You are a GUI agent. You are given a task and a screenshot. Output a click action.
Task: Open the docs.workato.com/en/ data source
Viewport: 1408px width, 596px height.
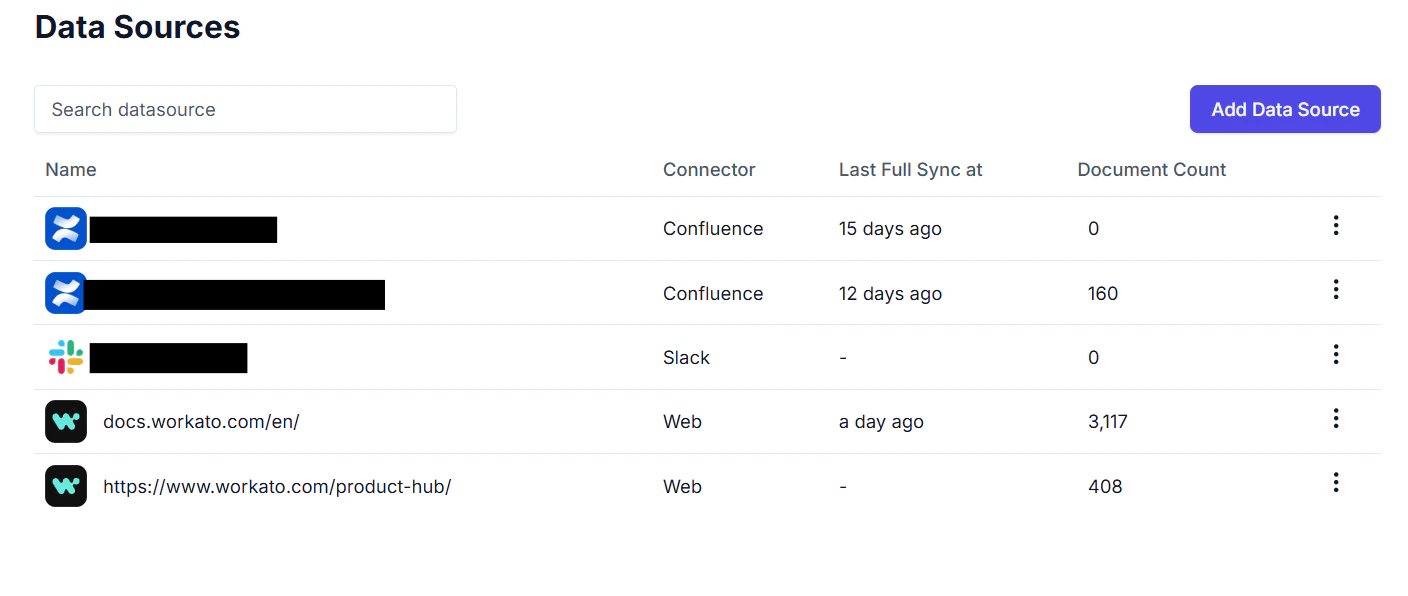201,422
